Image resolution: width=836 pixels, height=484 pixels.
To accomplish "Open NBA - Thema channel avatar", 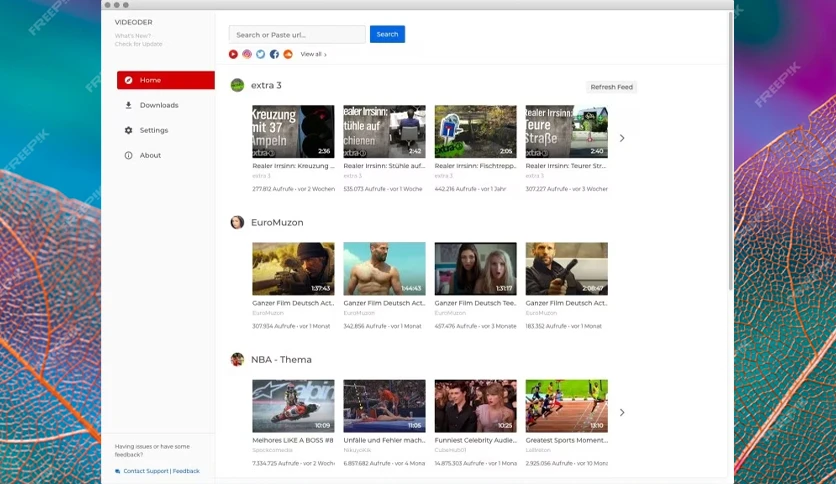I will pos(237,359).
